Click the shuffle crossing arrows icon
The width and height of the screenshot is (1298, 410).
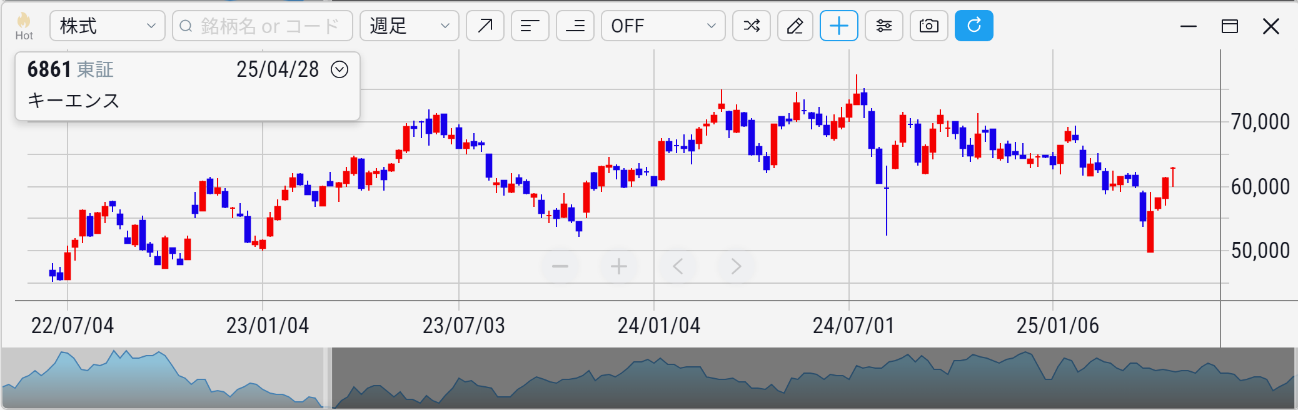coord(751,26)
